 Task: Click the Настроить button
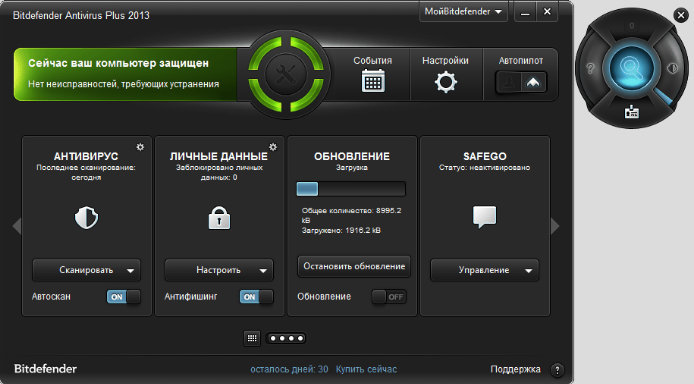(219, 270)
